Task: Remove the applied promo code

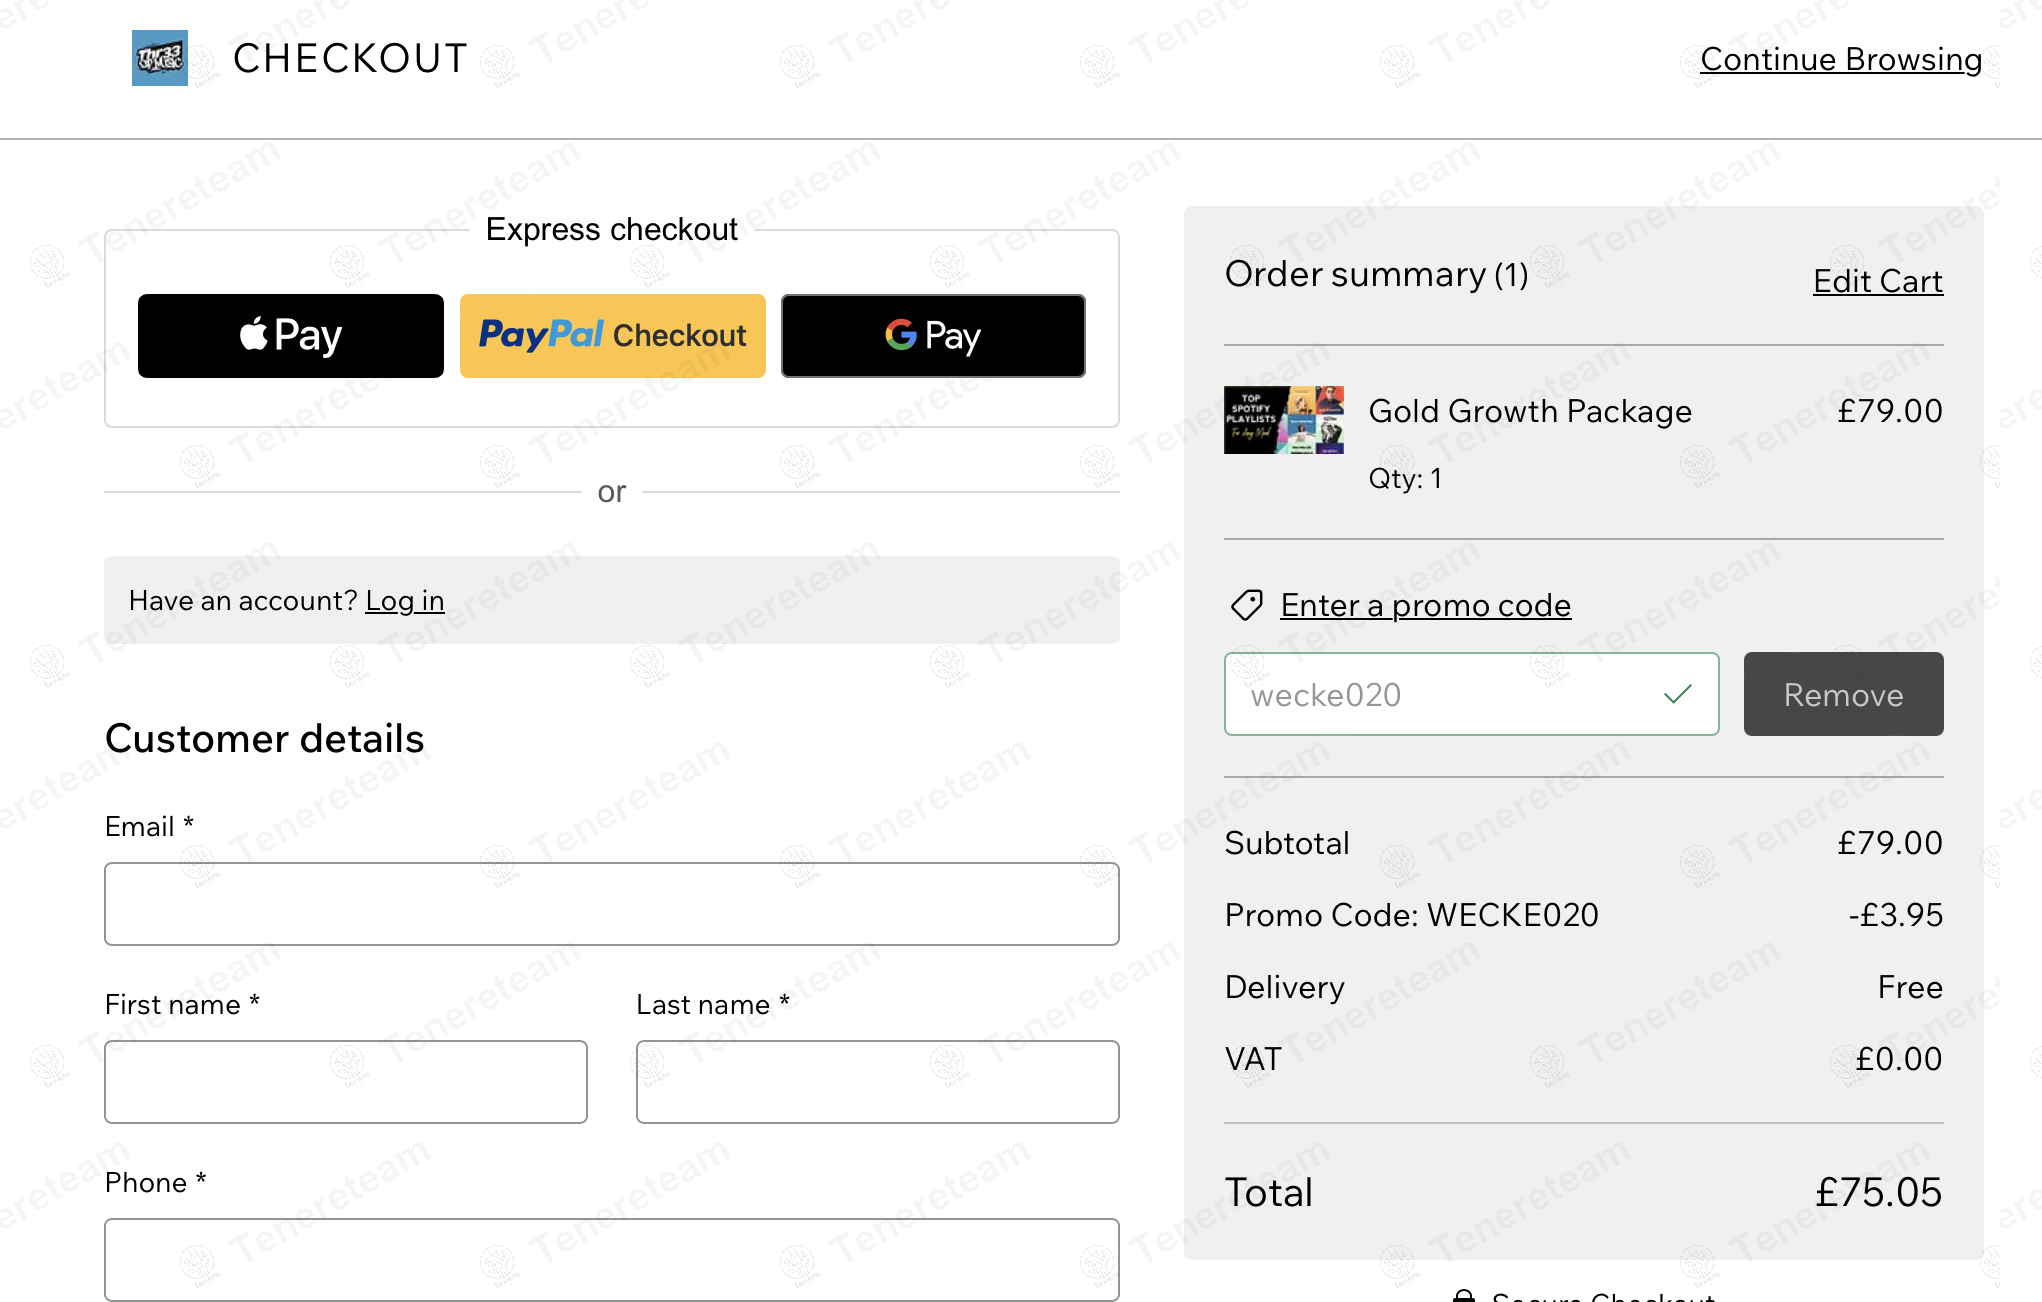Action: click(1843, 694)
